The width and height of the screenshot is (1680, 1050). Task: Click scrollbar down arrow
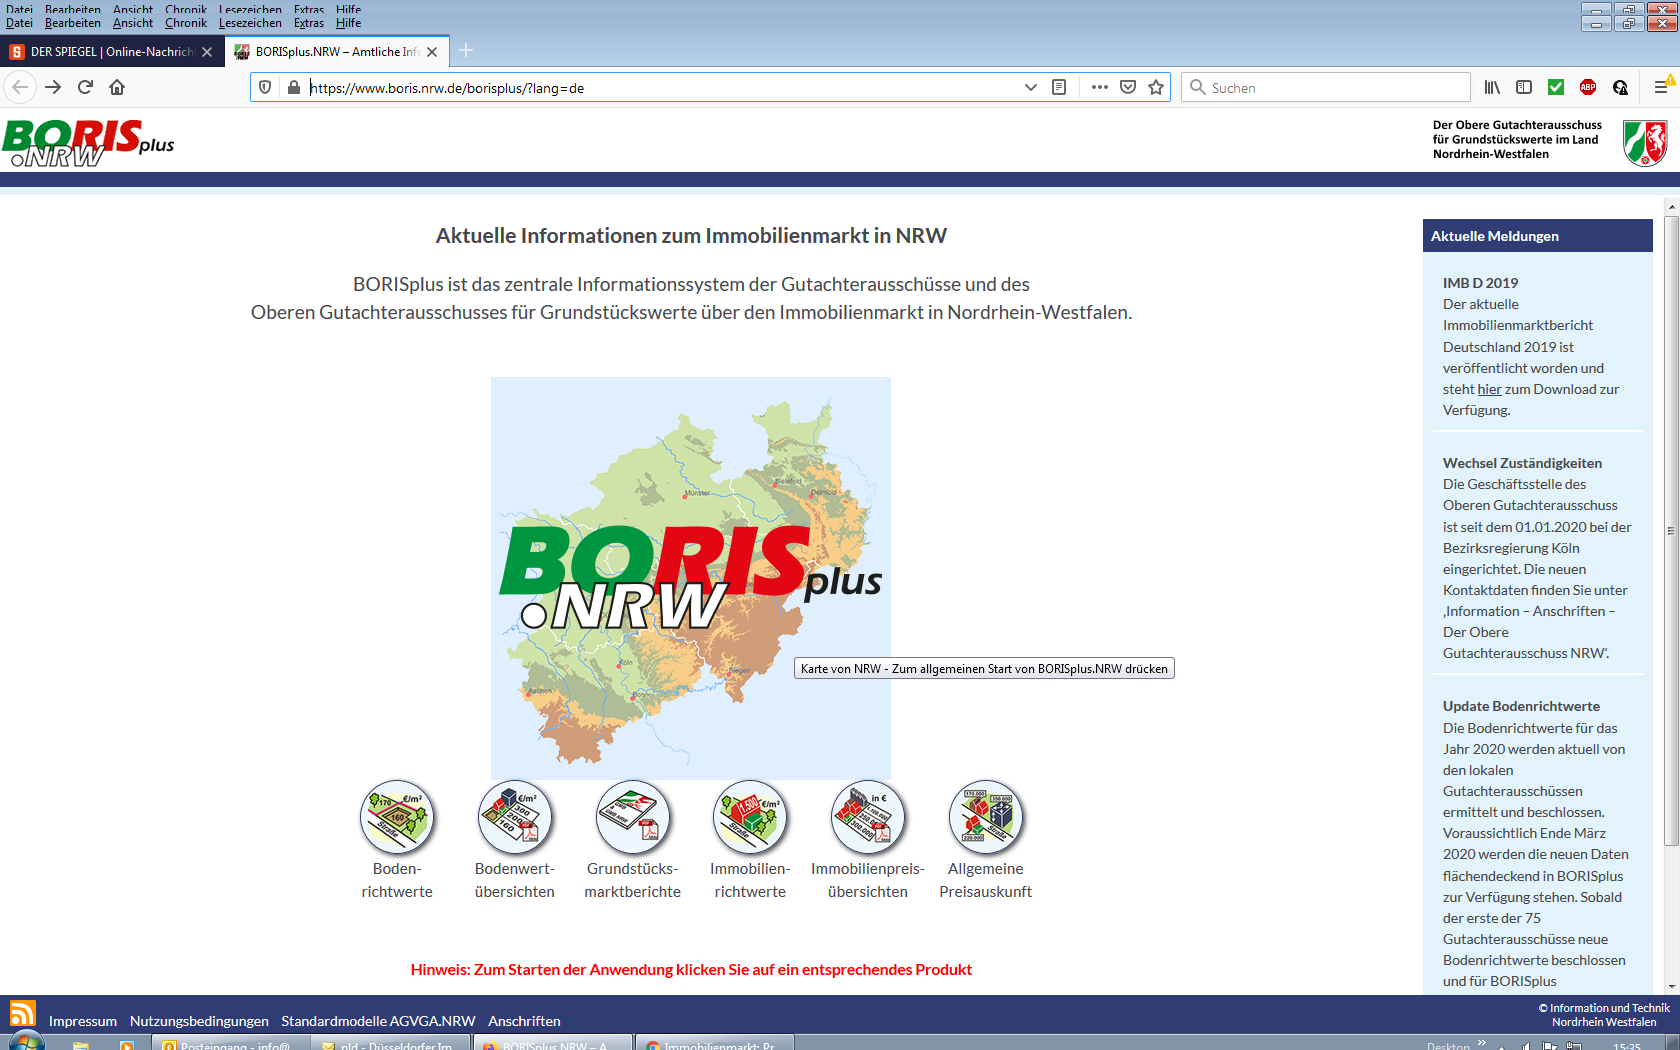(x=1671, y=986)
